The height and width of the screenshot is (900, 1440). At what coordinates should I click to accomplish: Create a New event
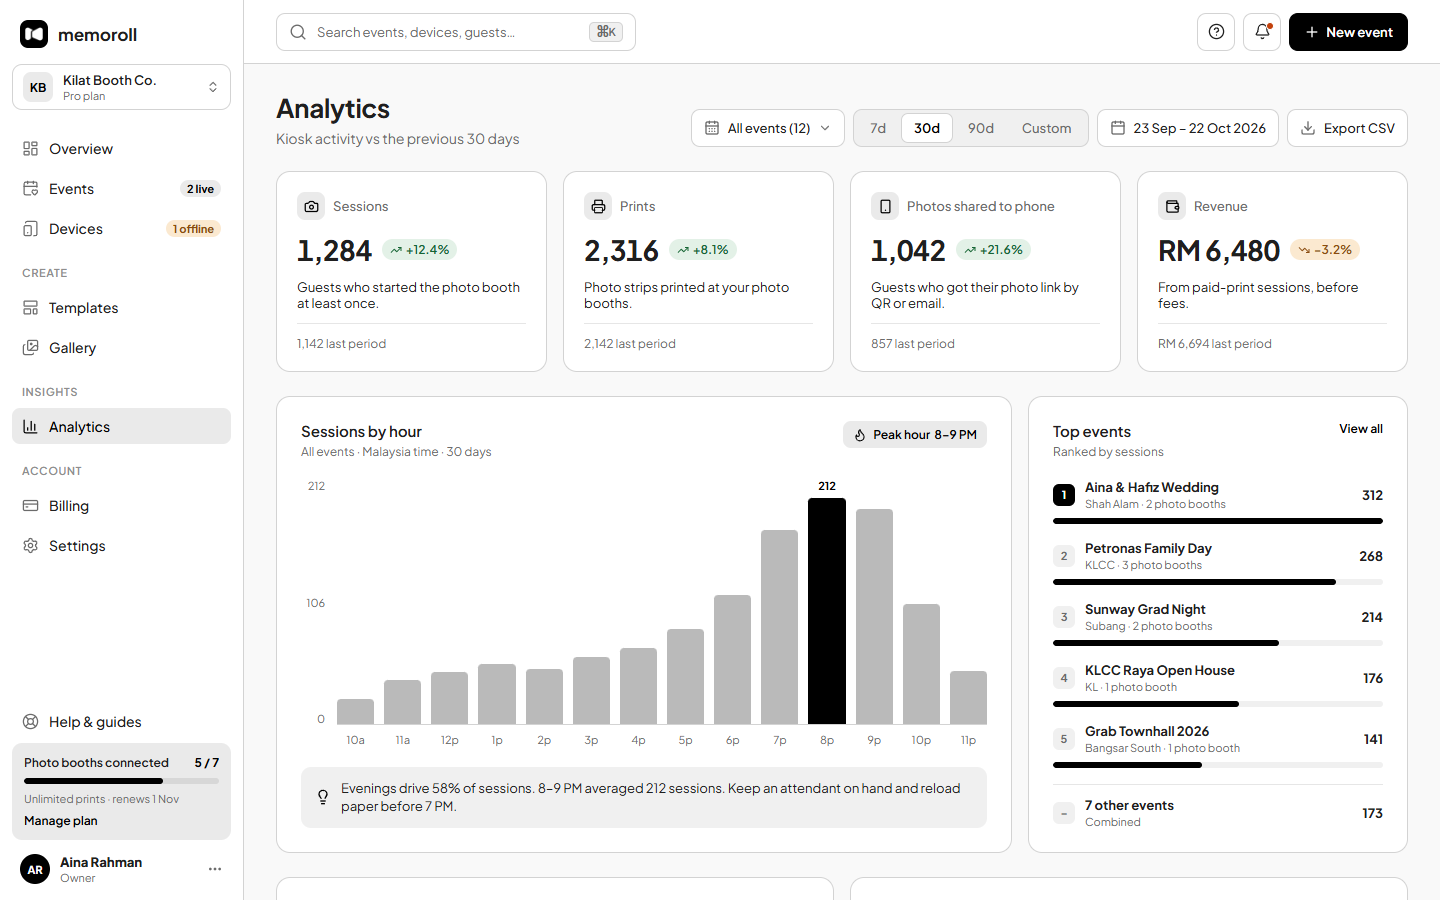(x=1348, y=32)
